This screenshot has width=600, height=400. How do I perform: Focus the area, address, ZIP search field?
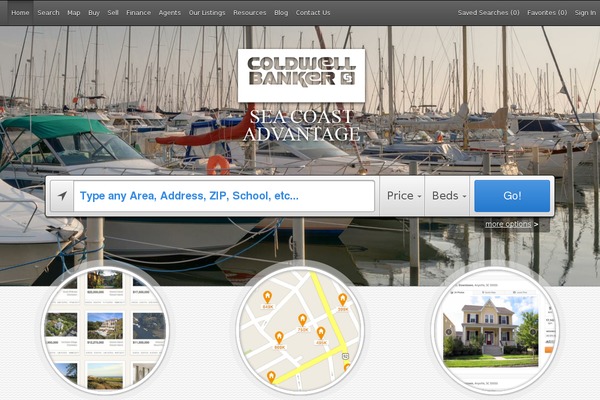point(224,196)
